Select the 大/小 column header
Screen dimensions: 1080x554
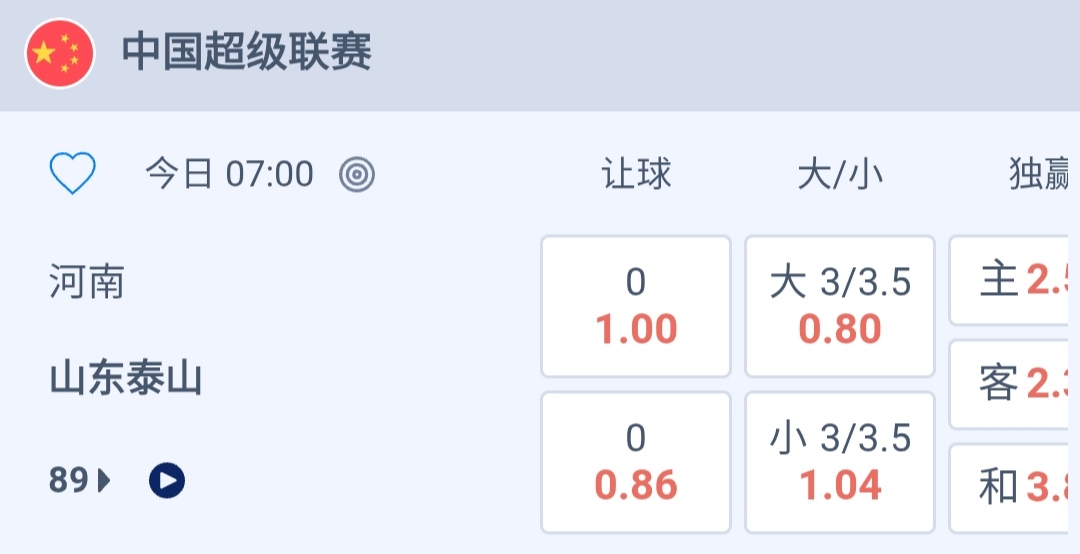point(840,175)
